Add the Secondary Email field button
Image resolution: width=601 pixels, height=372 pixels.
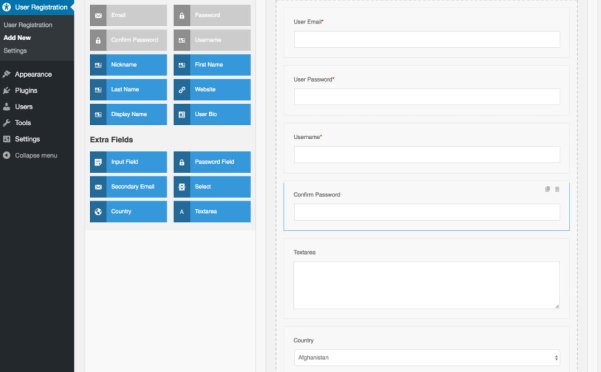128,187
